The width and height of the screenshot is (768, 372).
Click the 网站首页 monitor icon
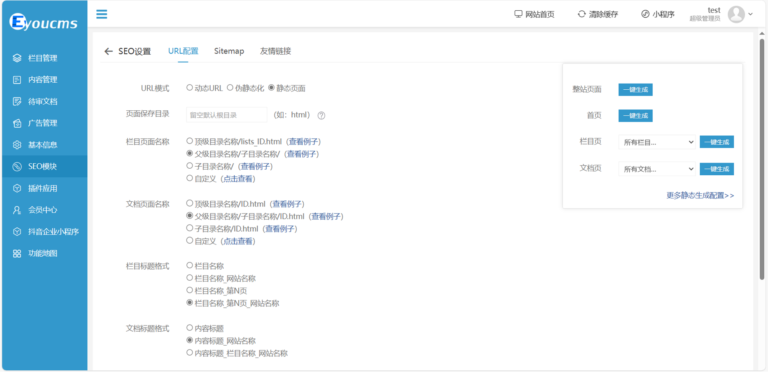click(518, 14)
